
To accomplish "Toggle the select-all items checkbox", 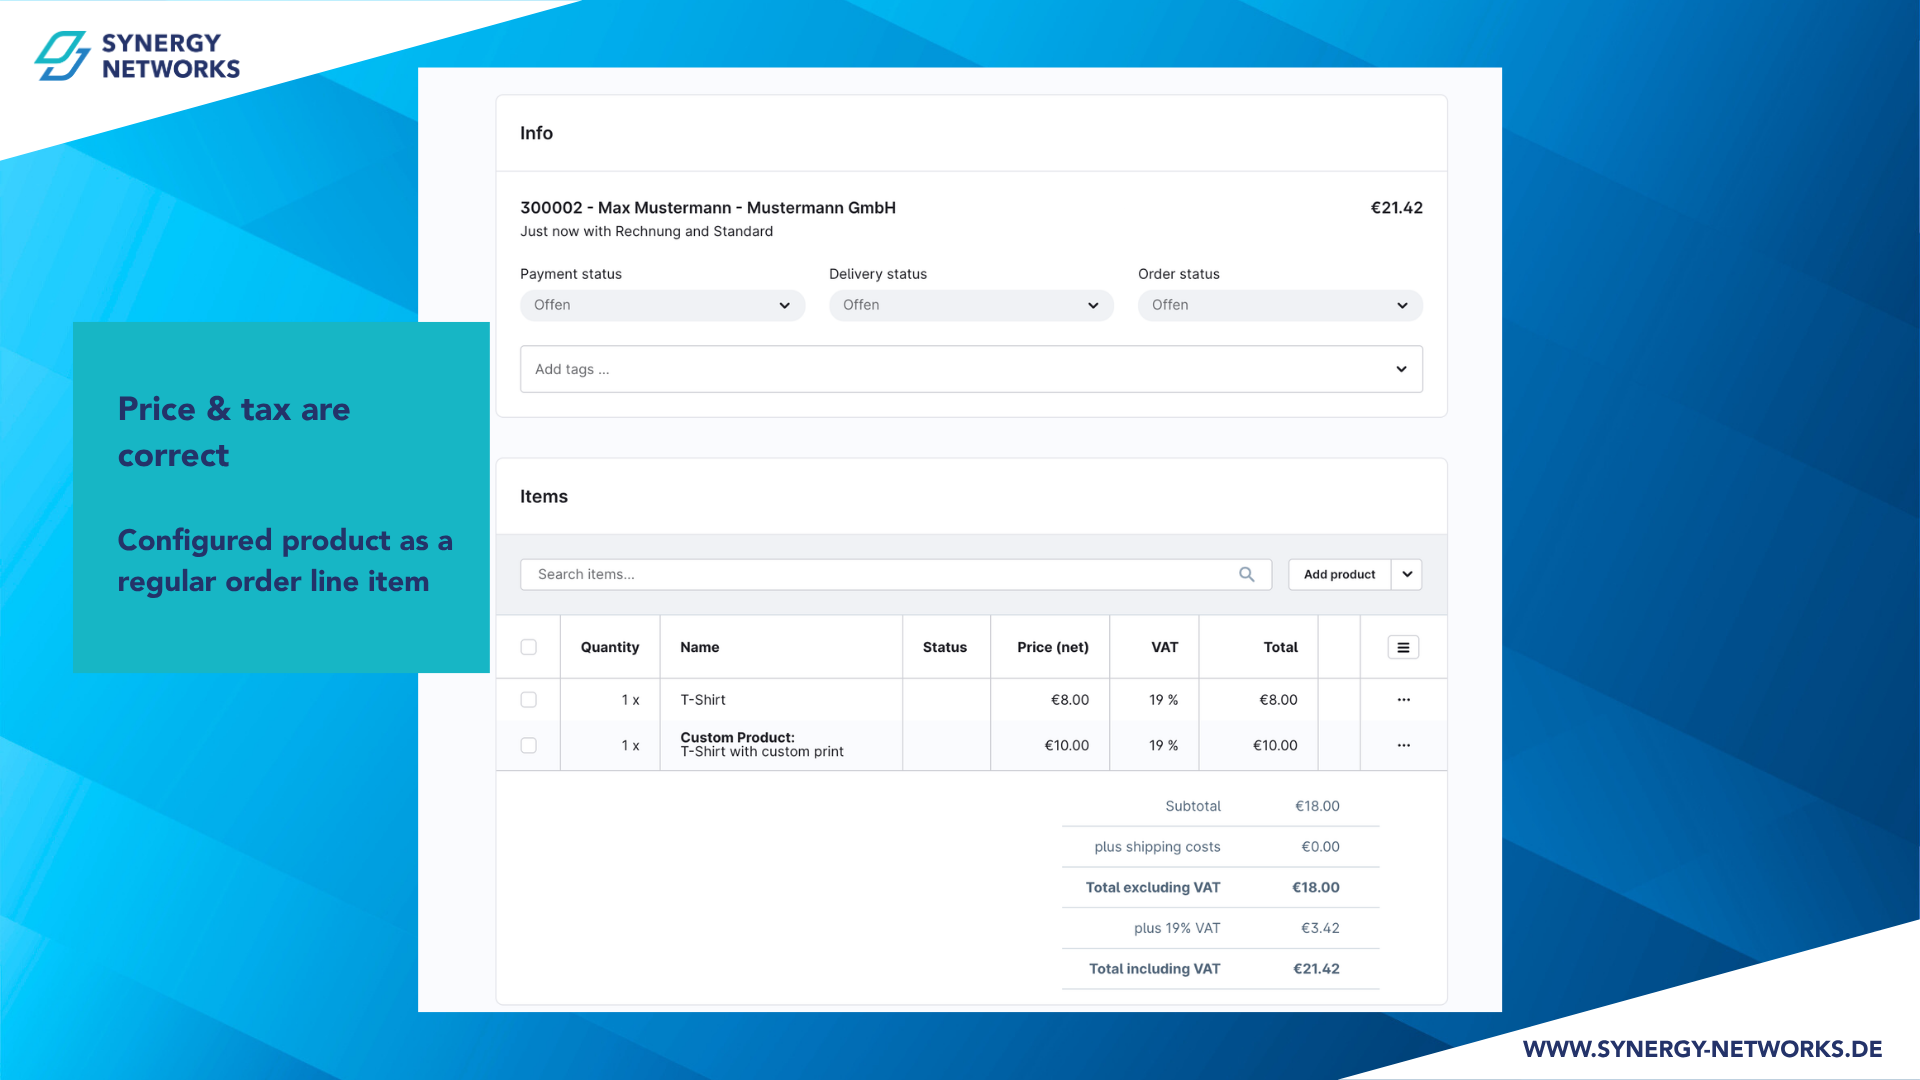I will point(529,647).
